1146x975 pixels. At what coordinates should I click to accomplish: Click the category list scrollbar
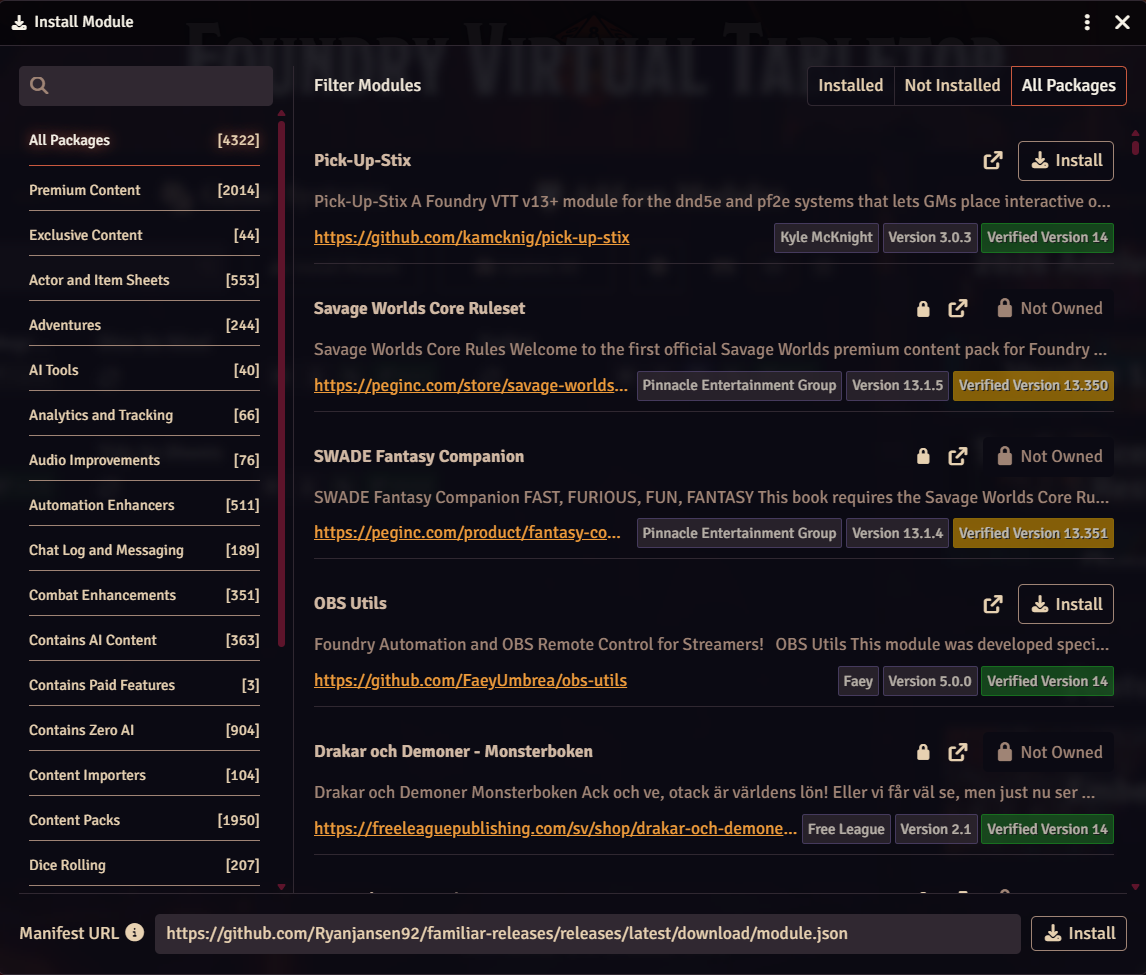(x=281, y=384)
